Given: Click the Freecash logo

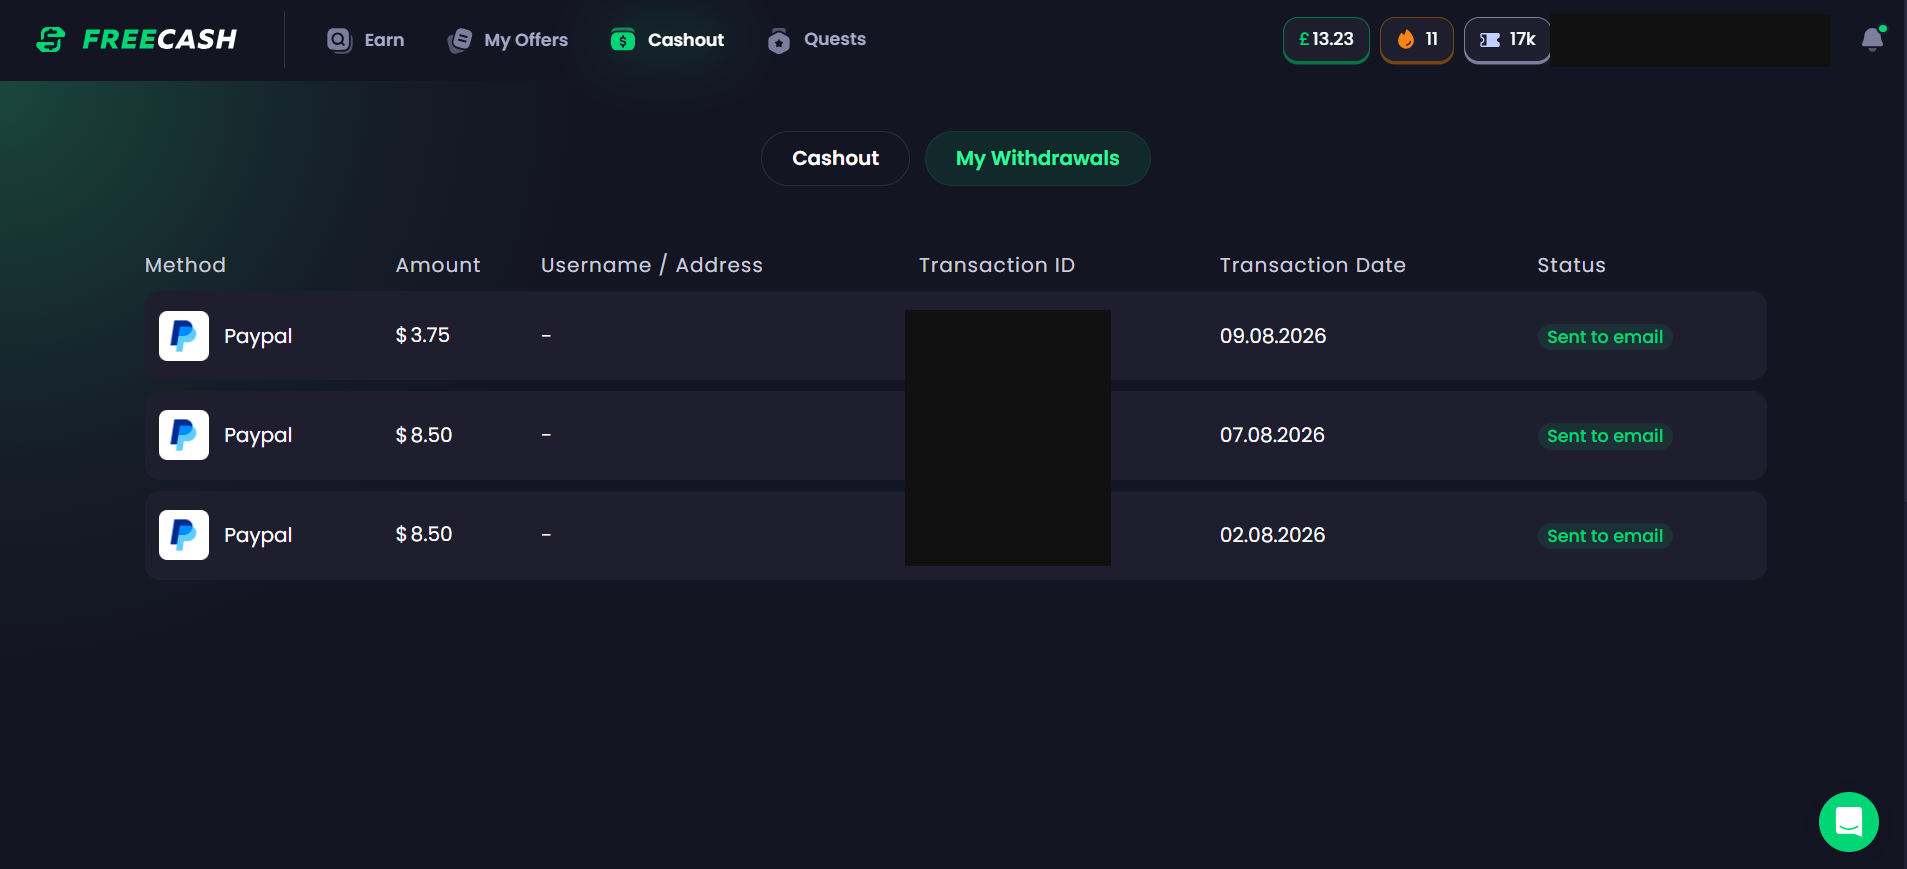Looking at the screenshot, I should (137, 40).
